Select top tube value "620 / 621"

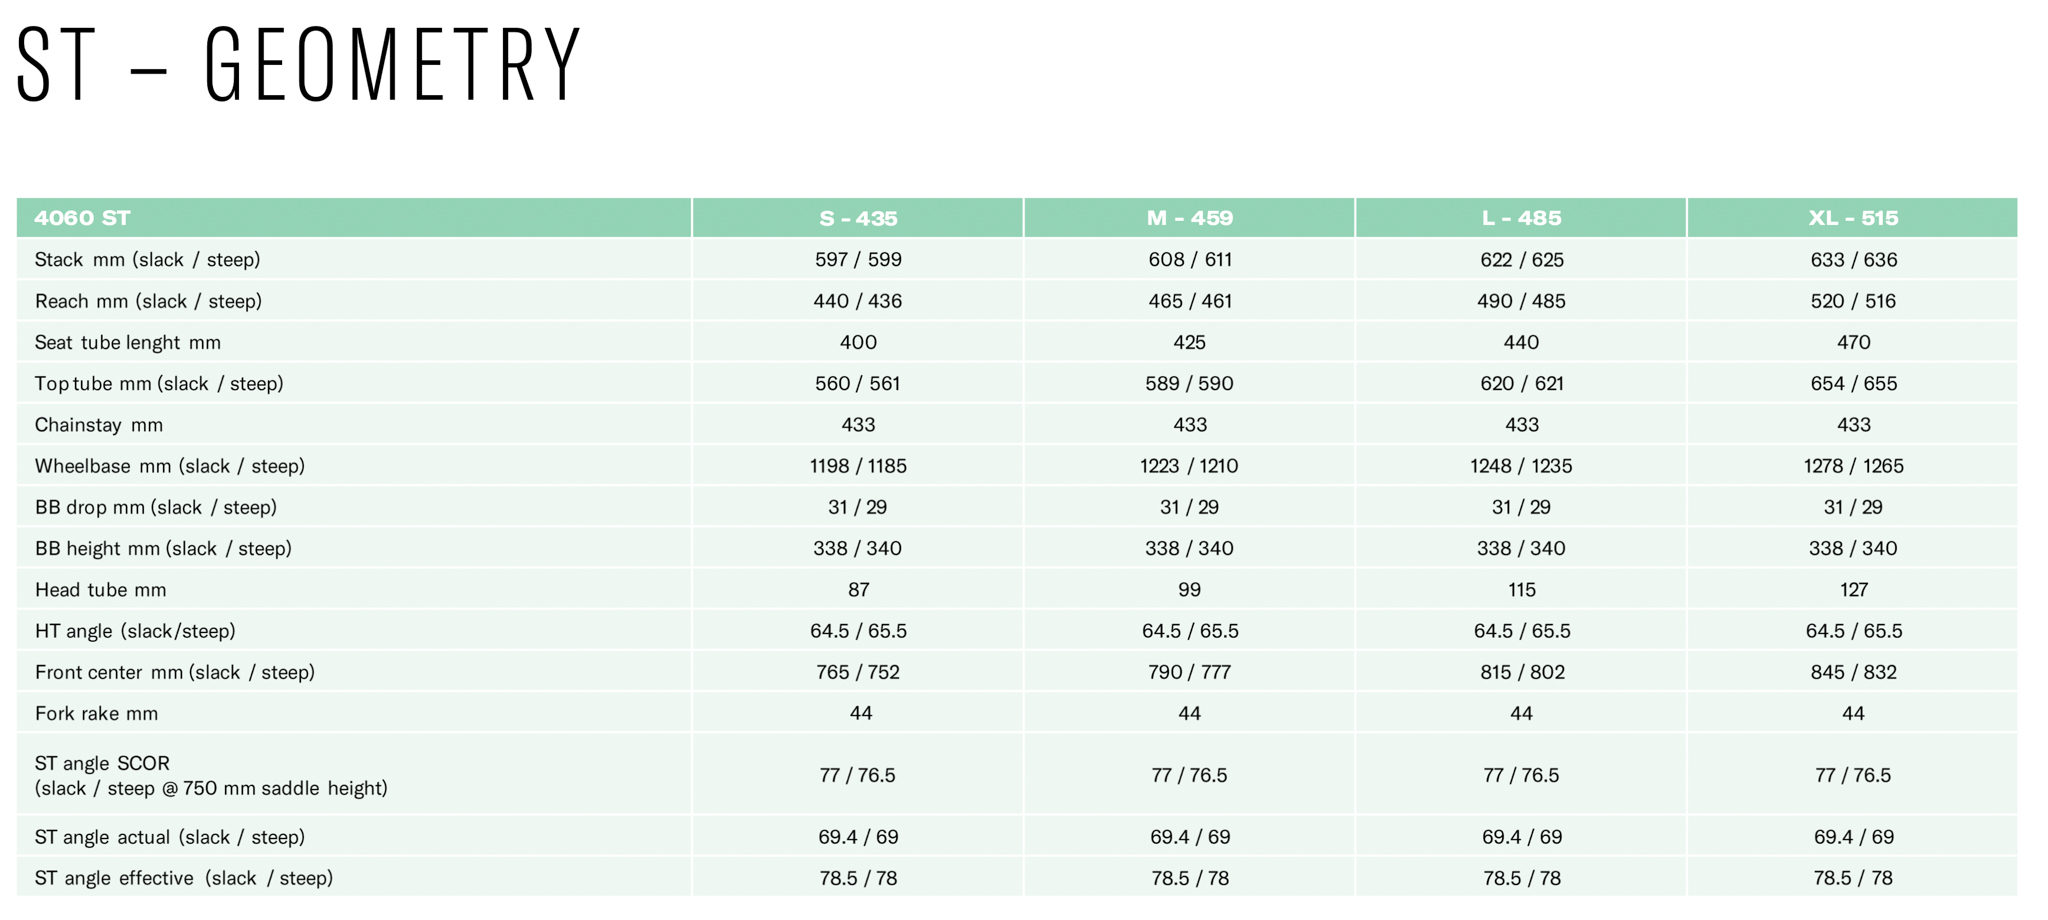(1521, 384)
